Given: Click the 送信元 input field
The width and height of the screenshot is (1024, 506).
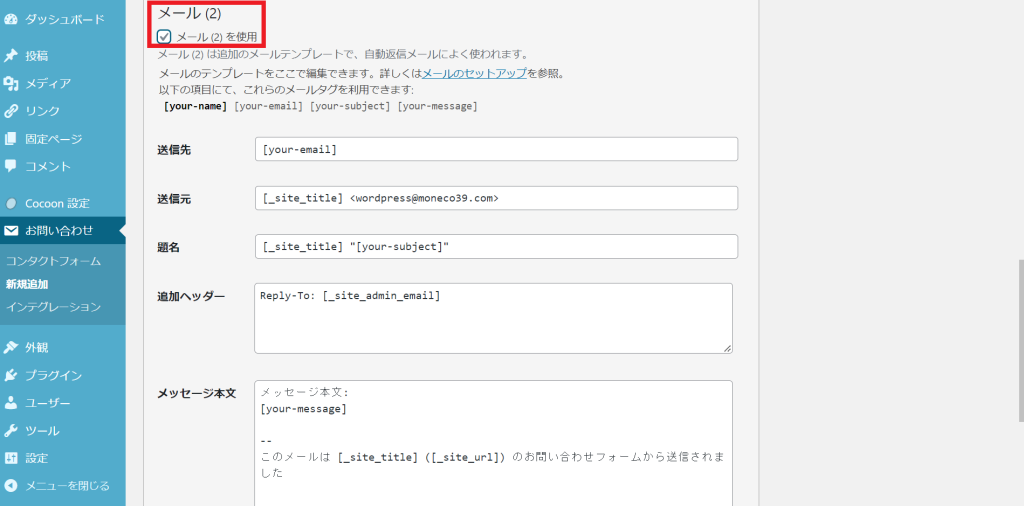Looking at the screenshot, I should pos(496,198).
